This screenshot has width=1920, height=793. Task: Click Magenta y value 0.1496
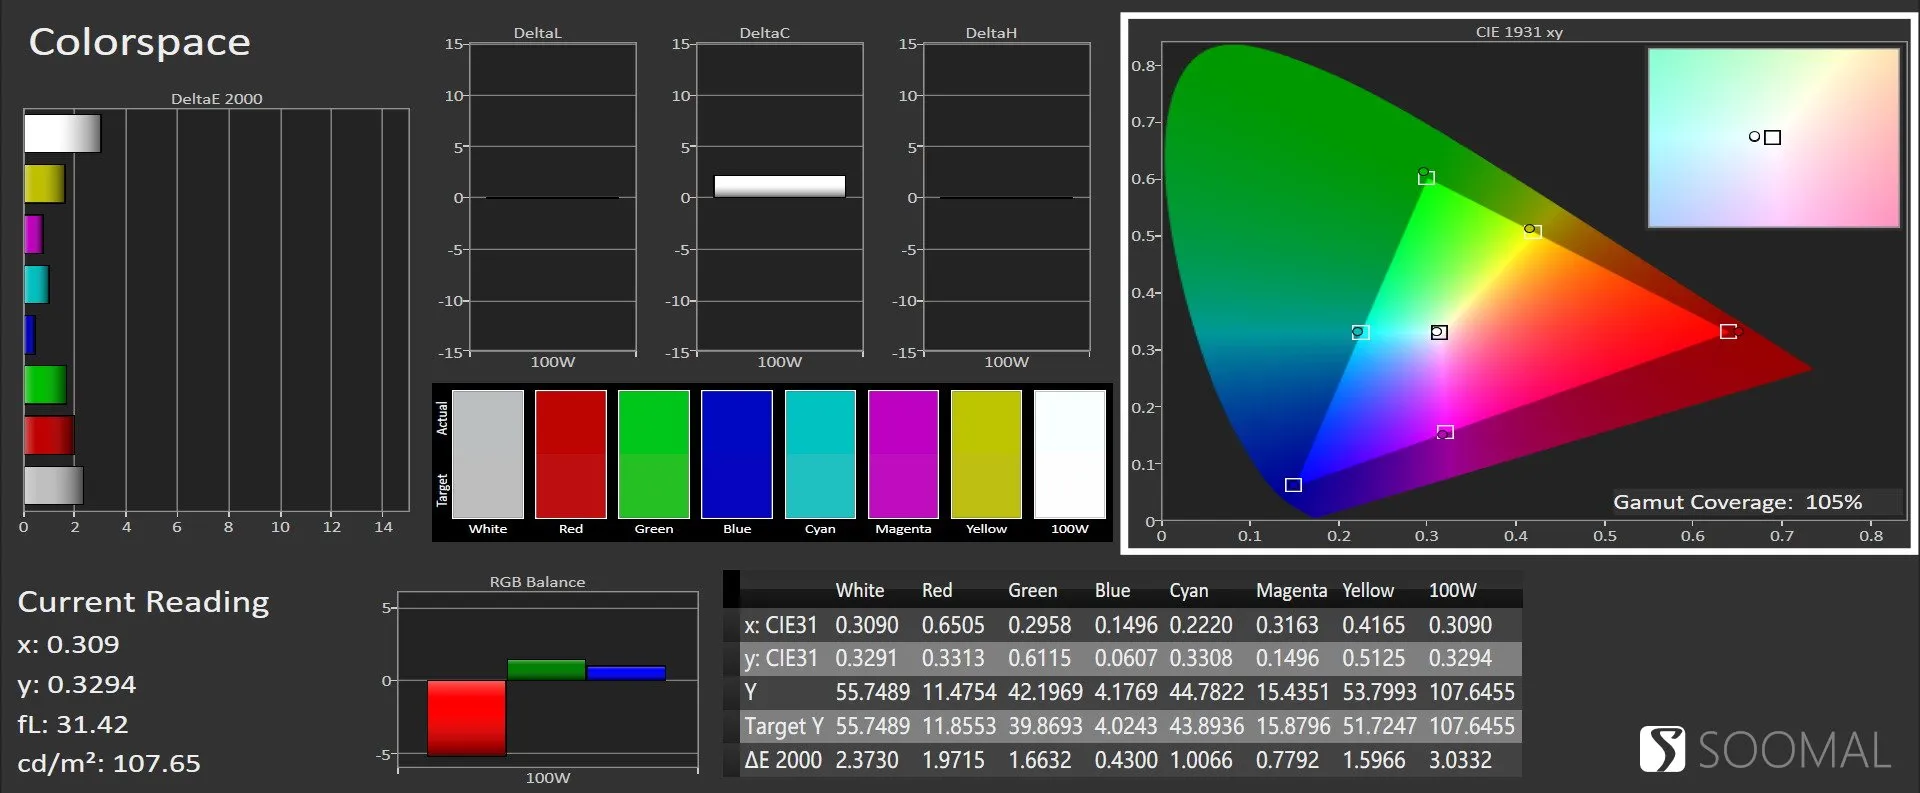click(1287, 658)
